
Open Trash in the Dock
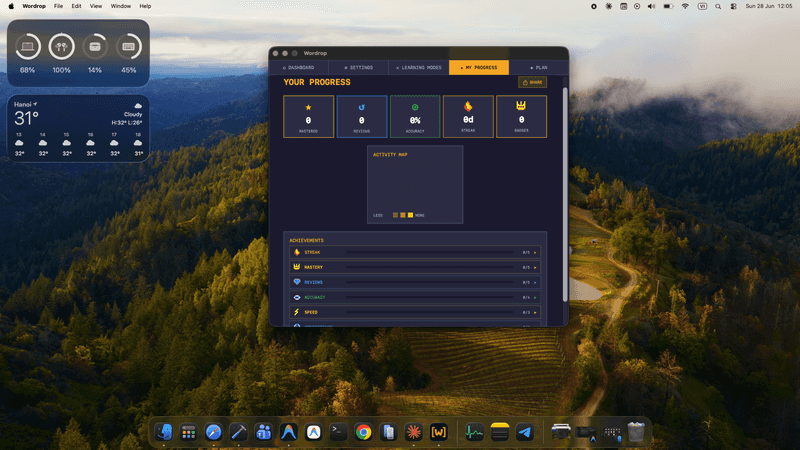point(636,432)
